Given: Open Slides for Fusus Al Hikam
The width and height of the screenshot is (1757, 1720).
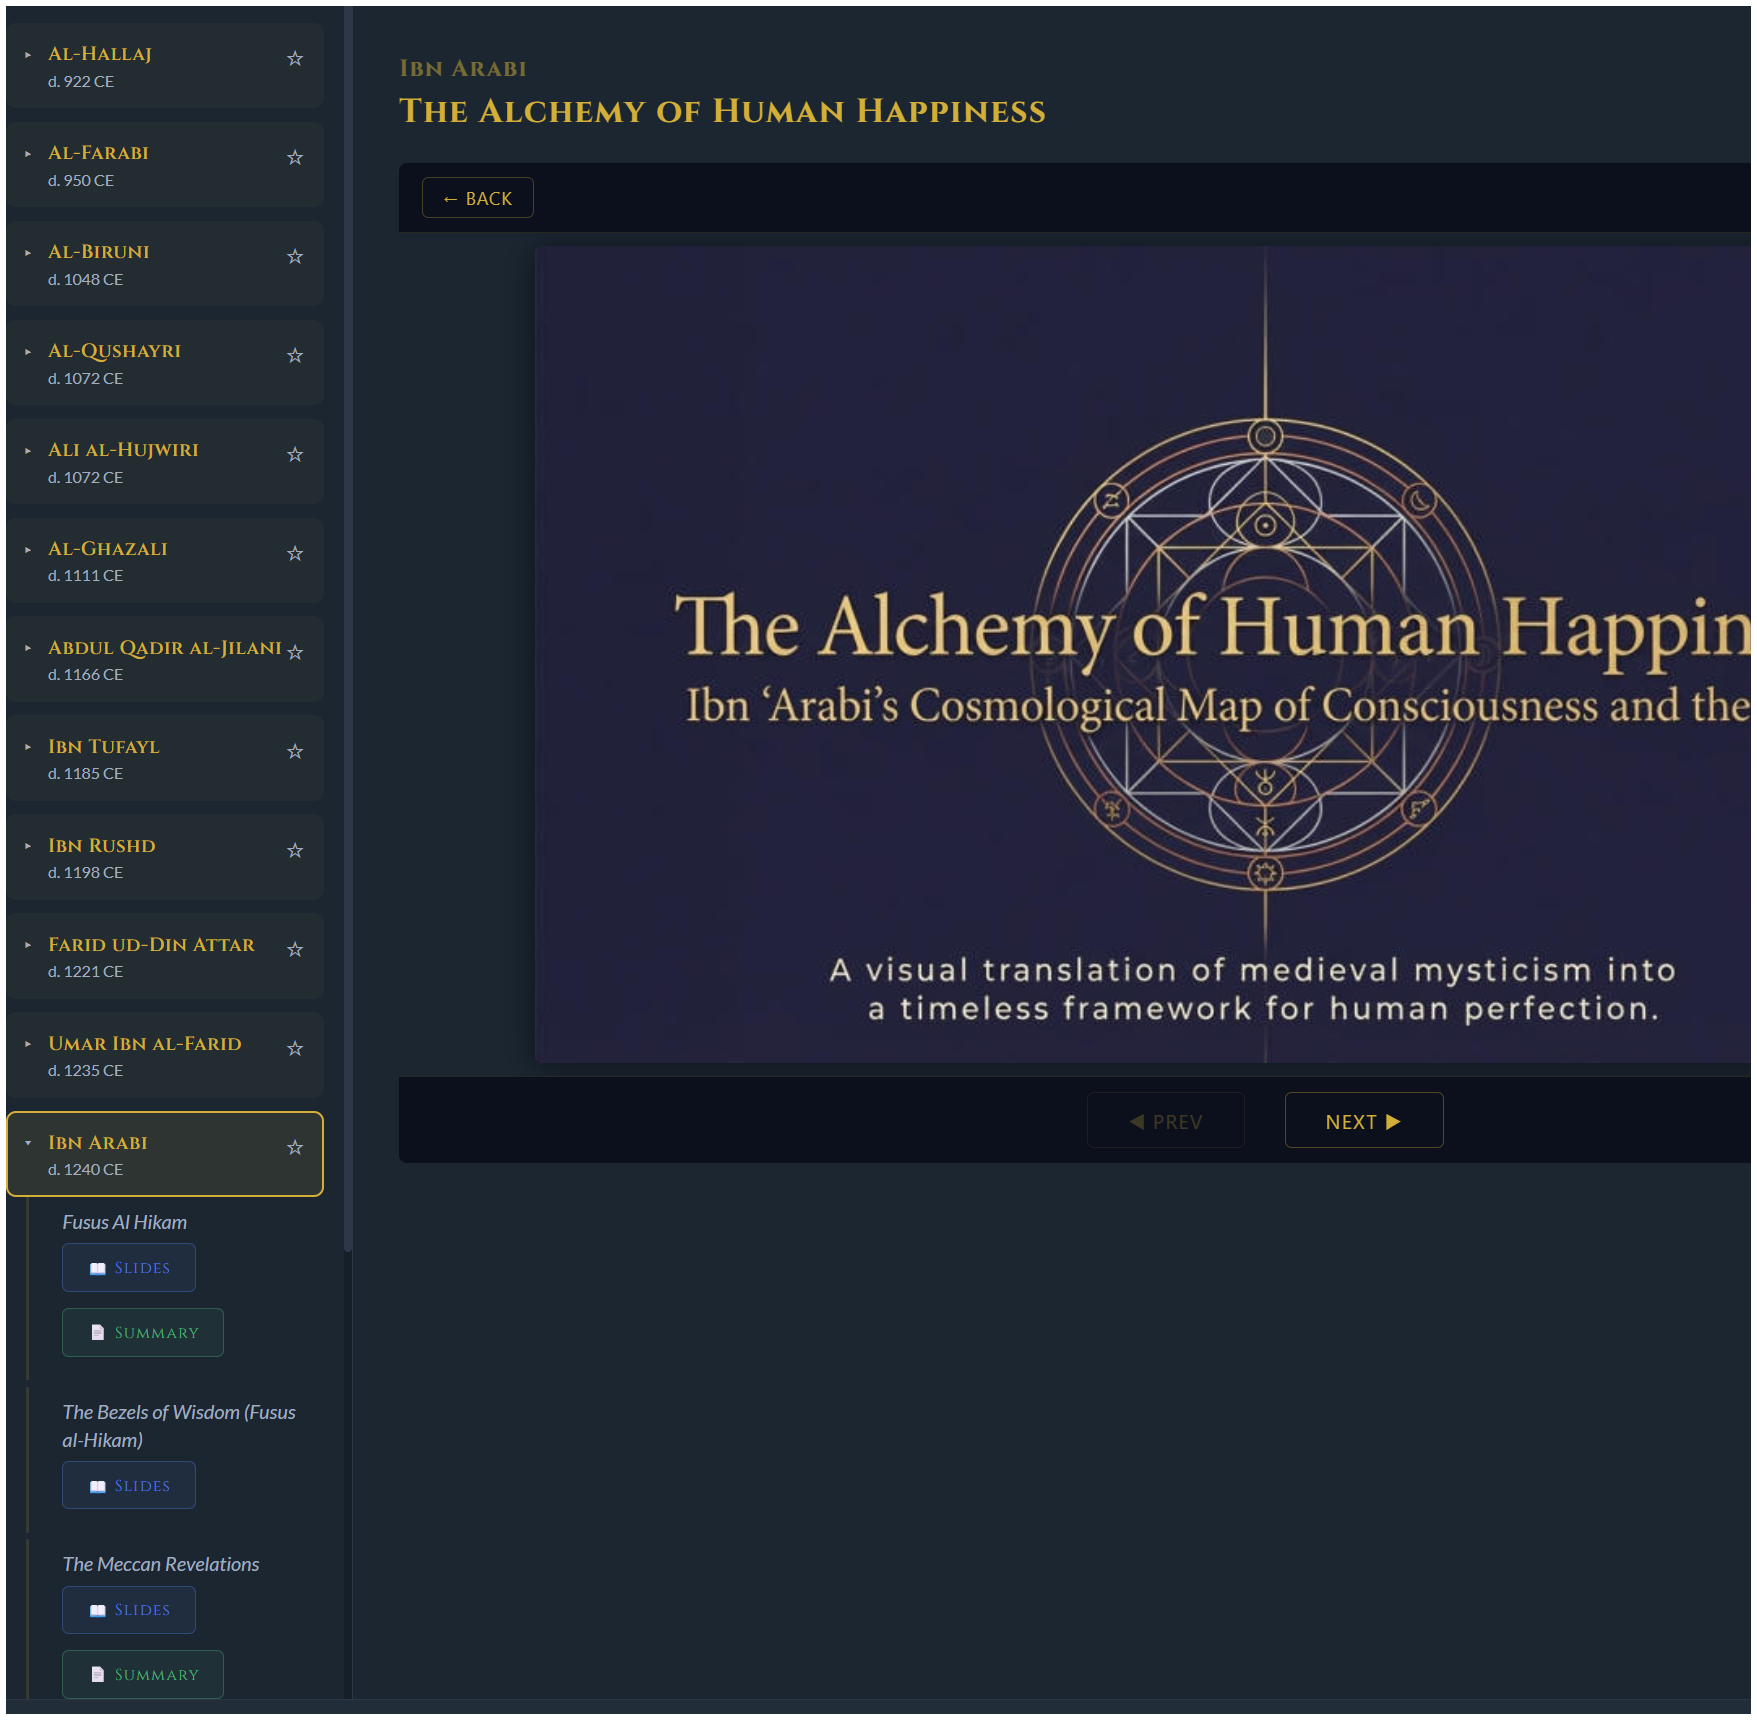Looking at the screenshot, I should [128, 1267].
